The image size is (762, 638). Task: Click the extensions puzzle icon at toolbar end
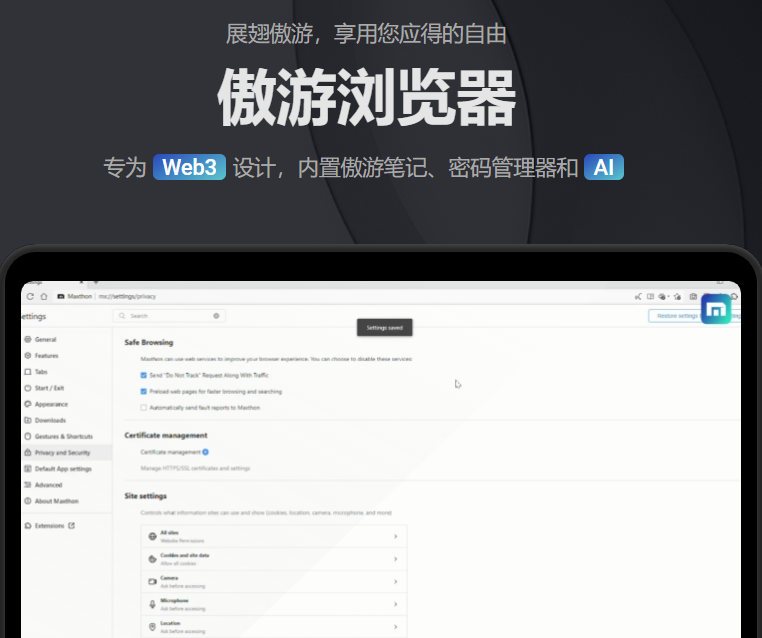coord(735,296)
